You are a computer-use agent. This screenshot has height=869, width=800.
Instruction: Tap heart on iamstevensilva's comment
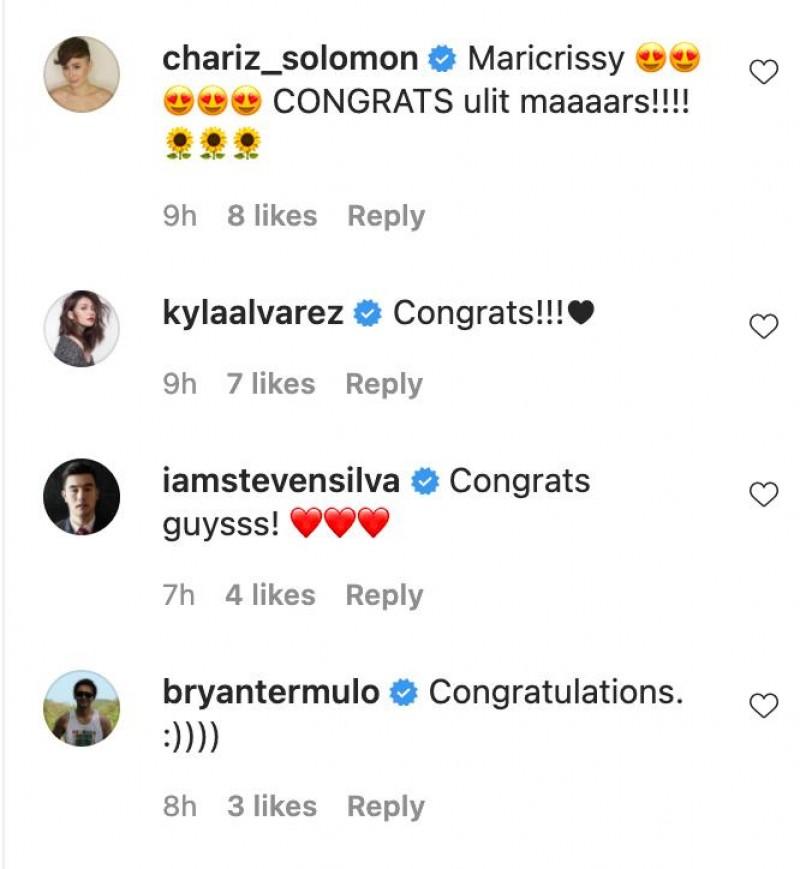pos(764,494)
